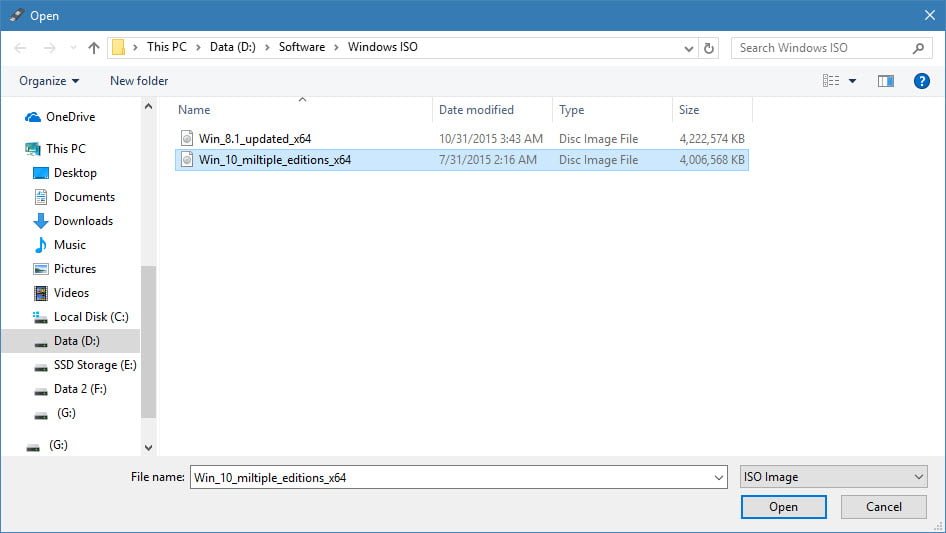Change view with the view icon

click(x=831, y=80)
